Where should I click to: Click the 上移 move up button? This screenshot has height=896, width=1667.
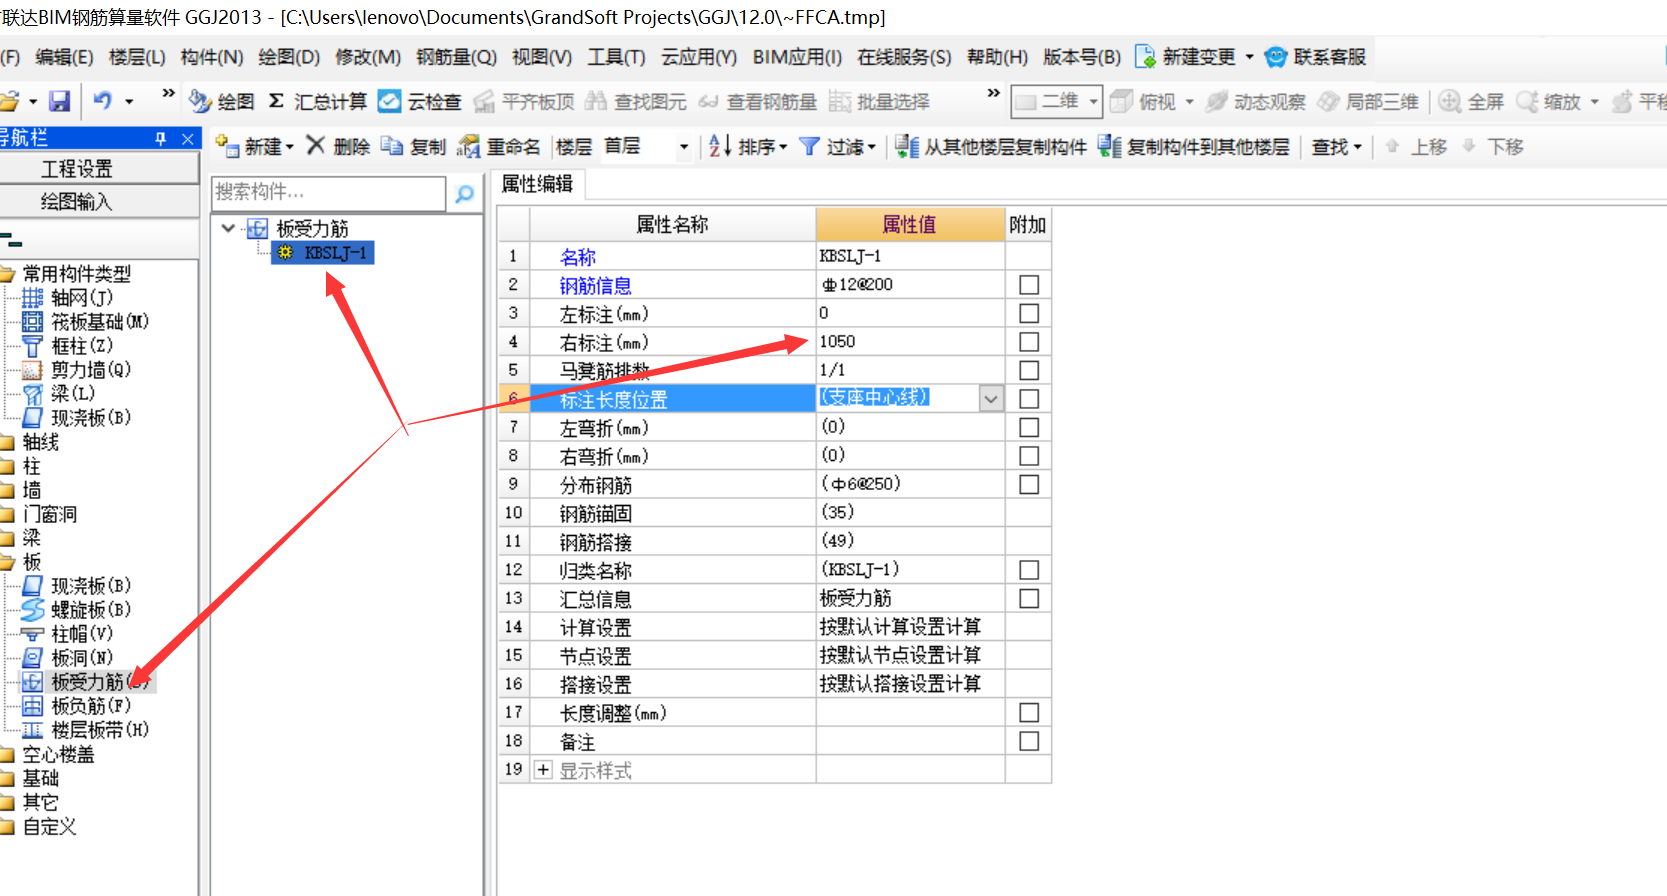point(1417,146)
